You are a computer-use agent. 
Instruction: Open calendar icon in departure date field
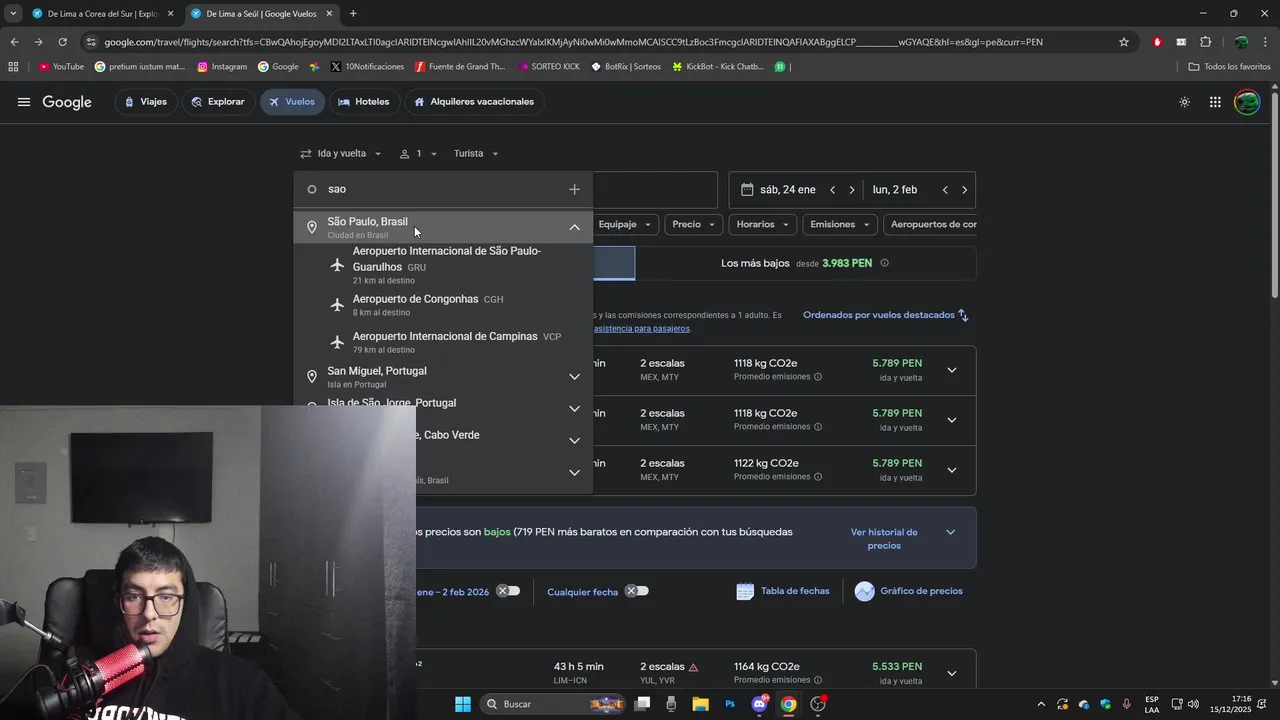747,190
